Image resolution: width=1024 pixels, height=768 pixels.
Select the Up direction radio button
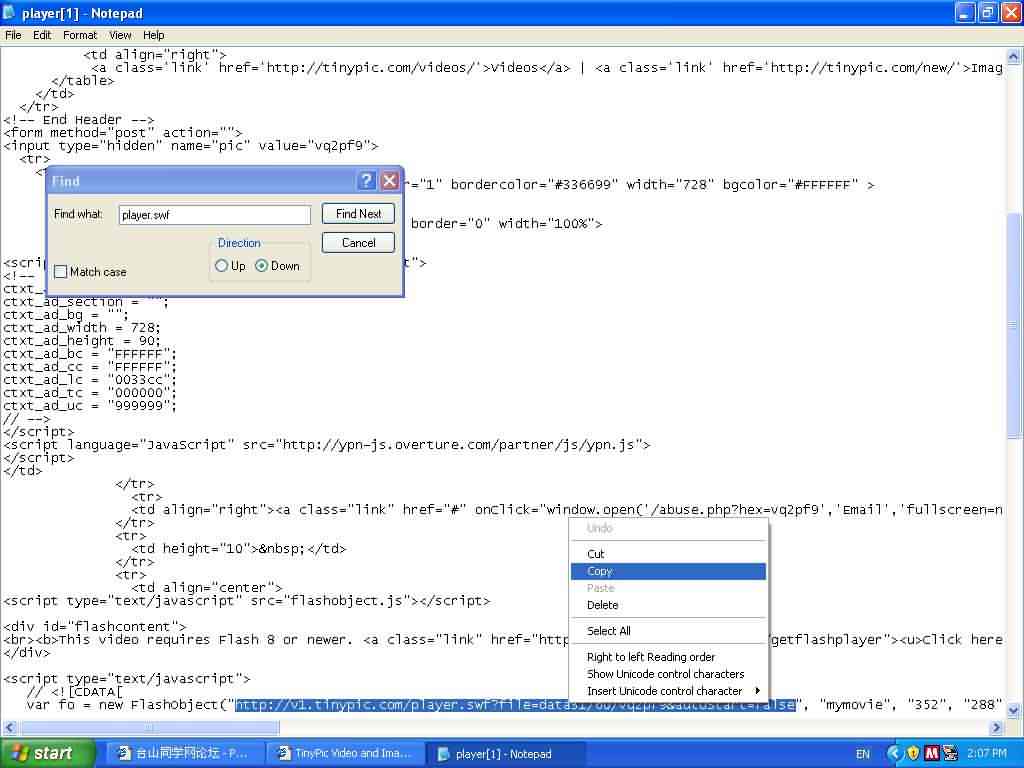click(x=222, y=266)
